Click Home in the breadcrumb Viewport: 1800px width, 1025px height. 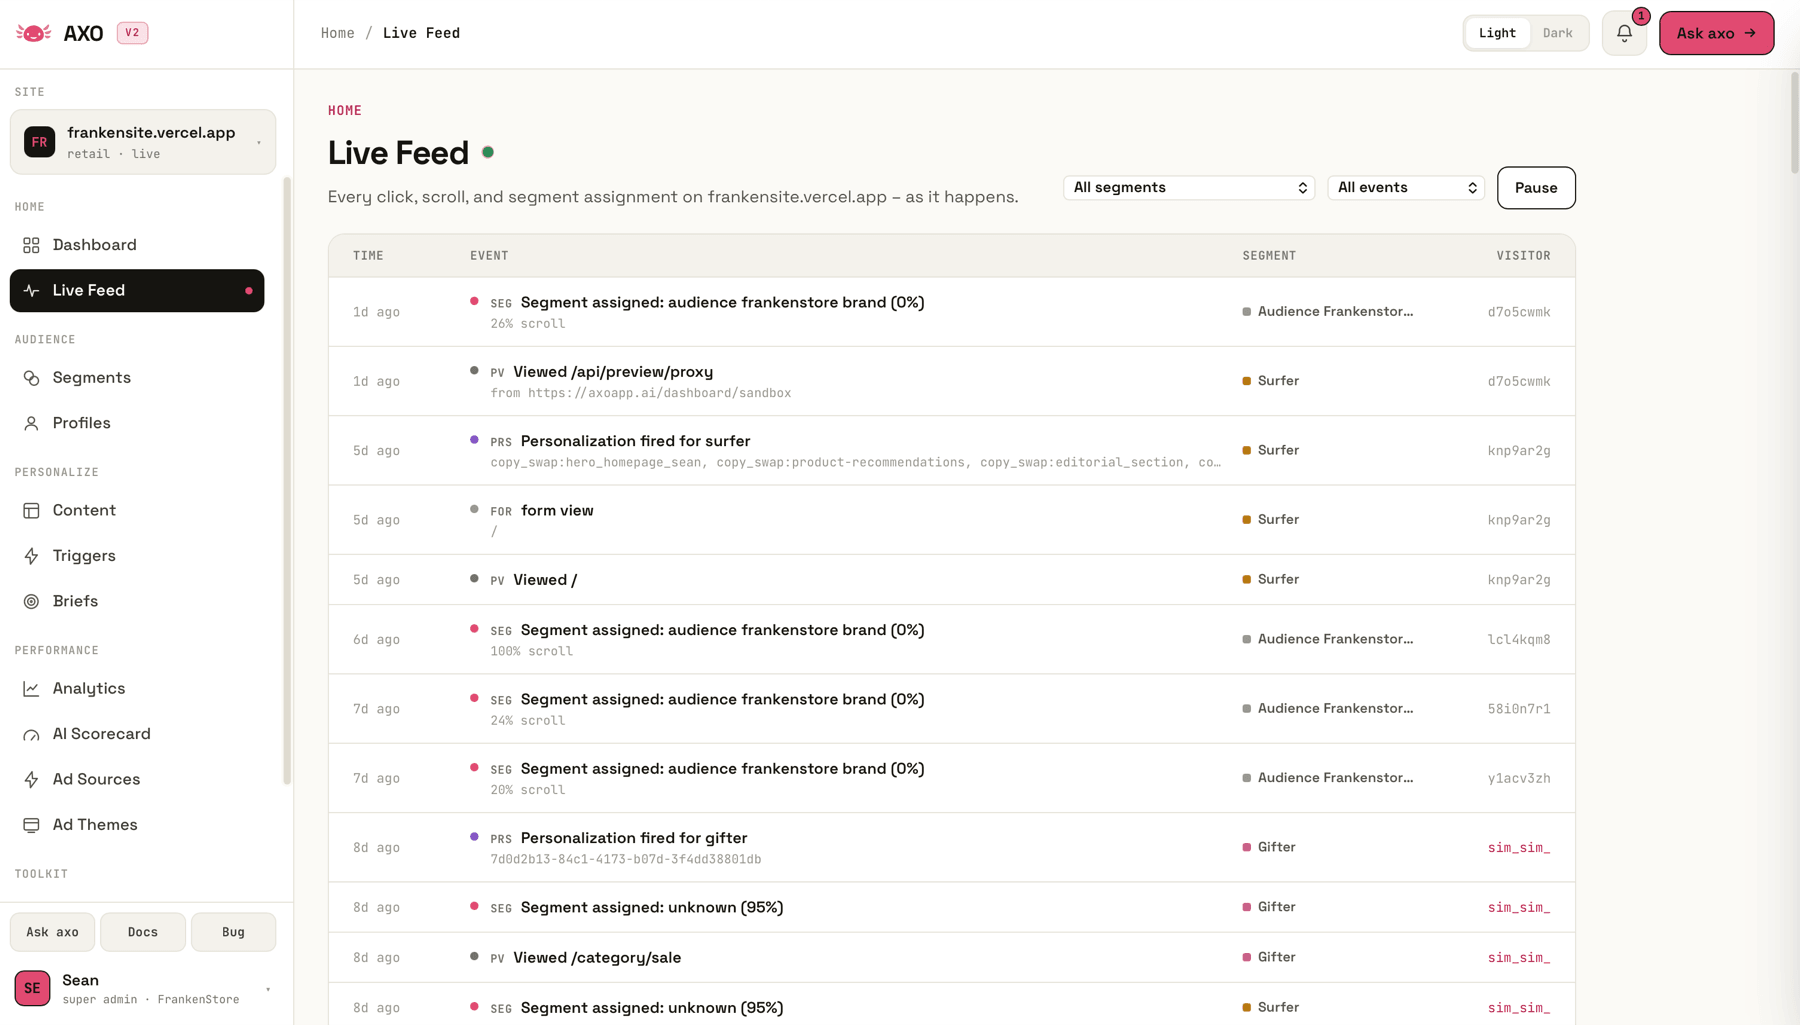338,33
